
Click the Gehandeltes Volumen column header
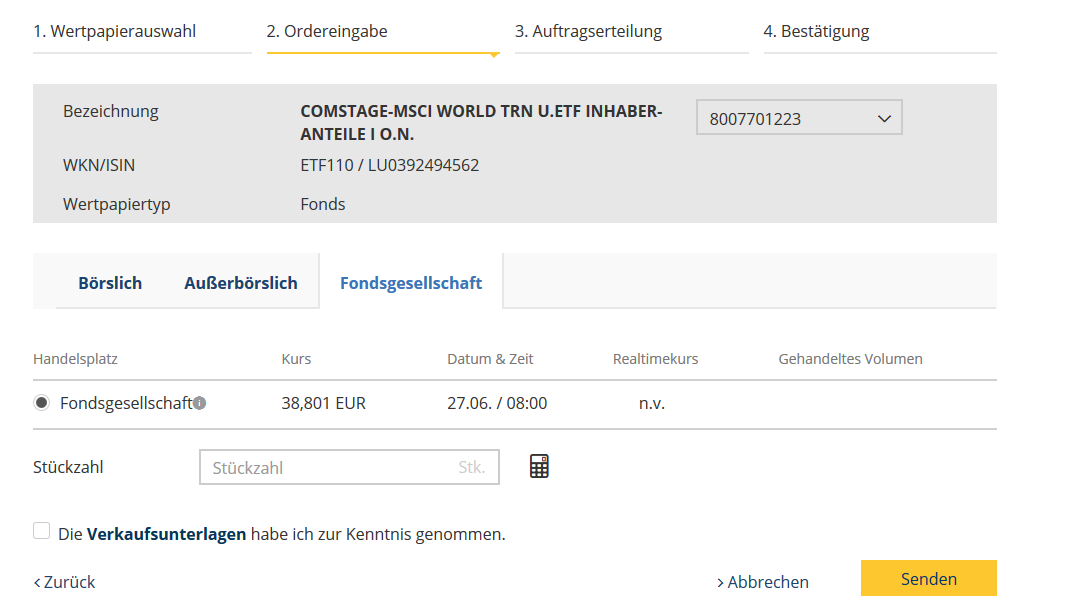[850, 359]
